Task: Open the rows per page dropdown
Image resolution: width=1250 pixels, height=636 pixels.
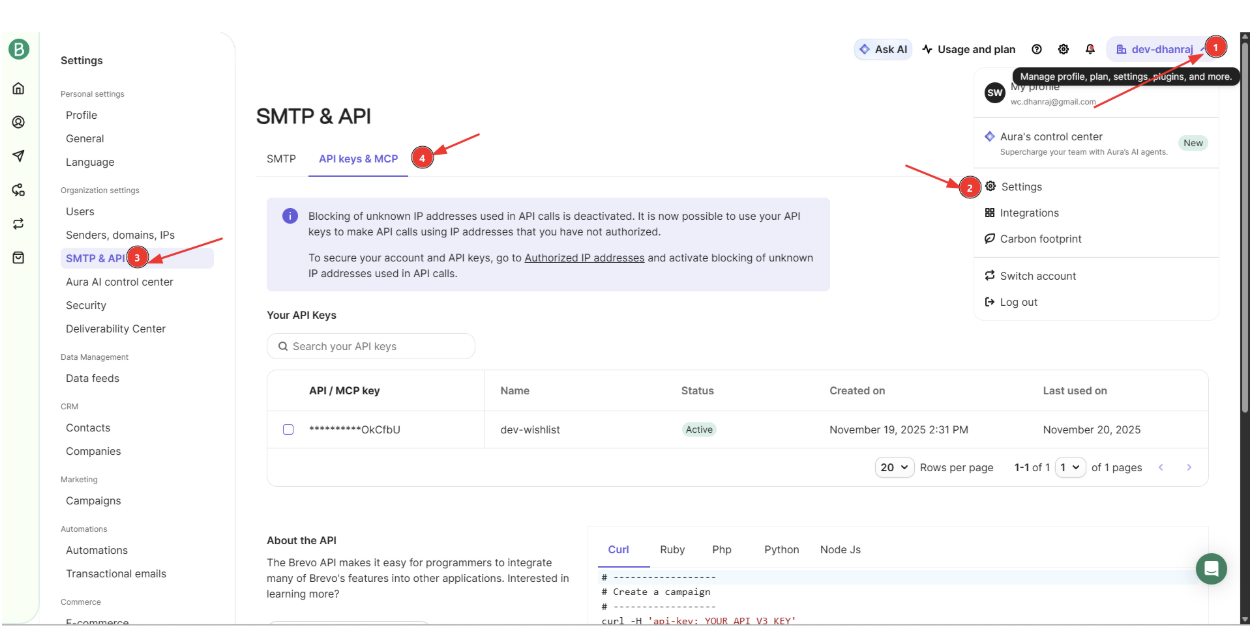Action: coord(895,467)
